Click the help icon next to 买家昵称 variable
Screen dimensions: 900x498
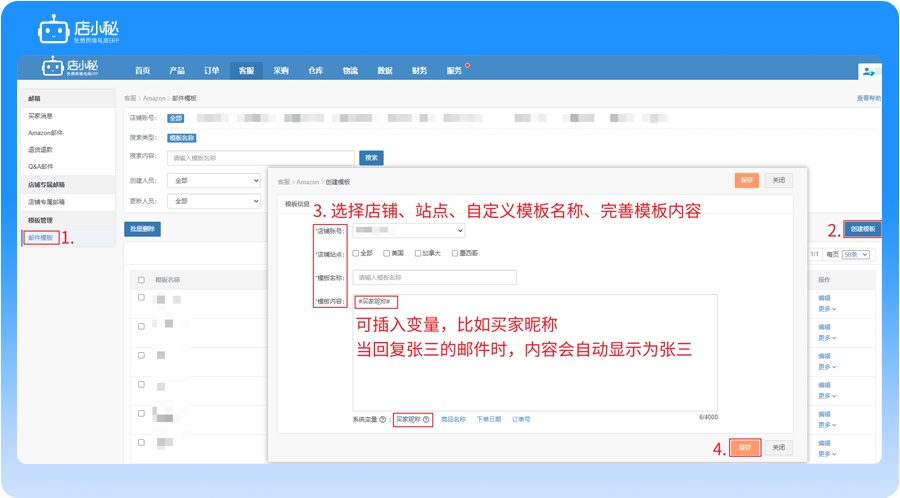tap(427, 420)
